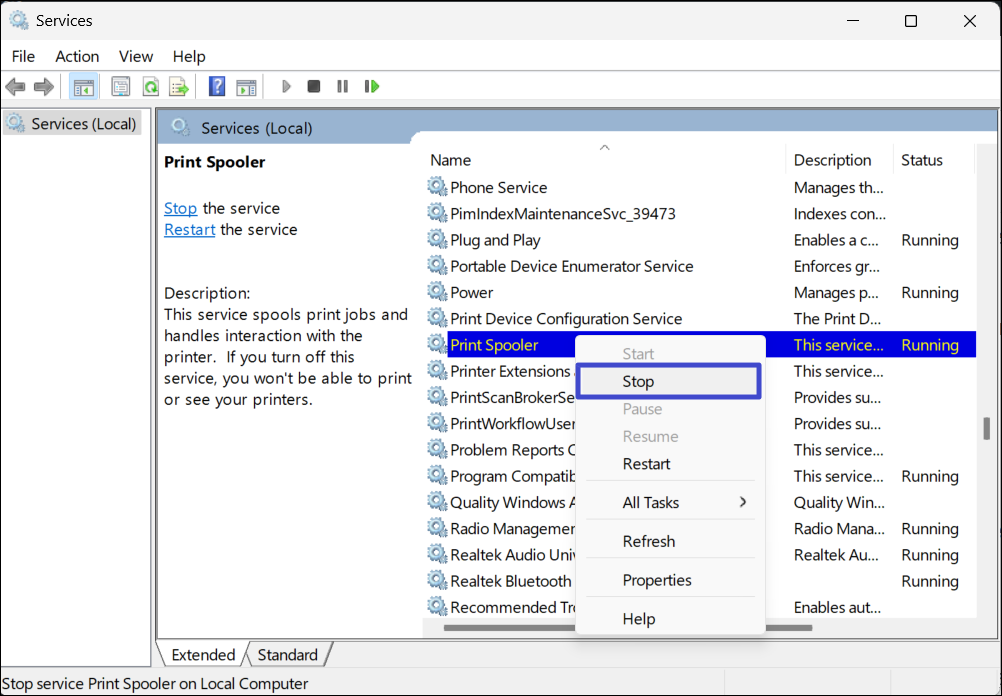Open Properties from the context menu
This screenshot has width=1002, height=696.
[x=657, y=580]
